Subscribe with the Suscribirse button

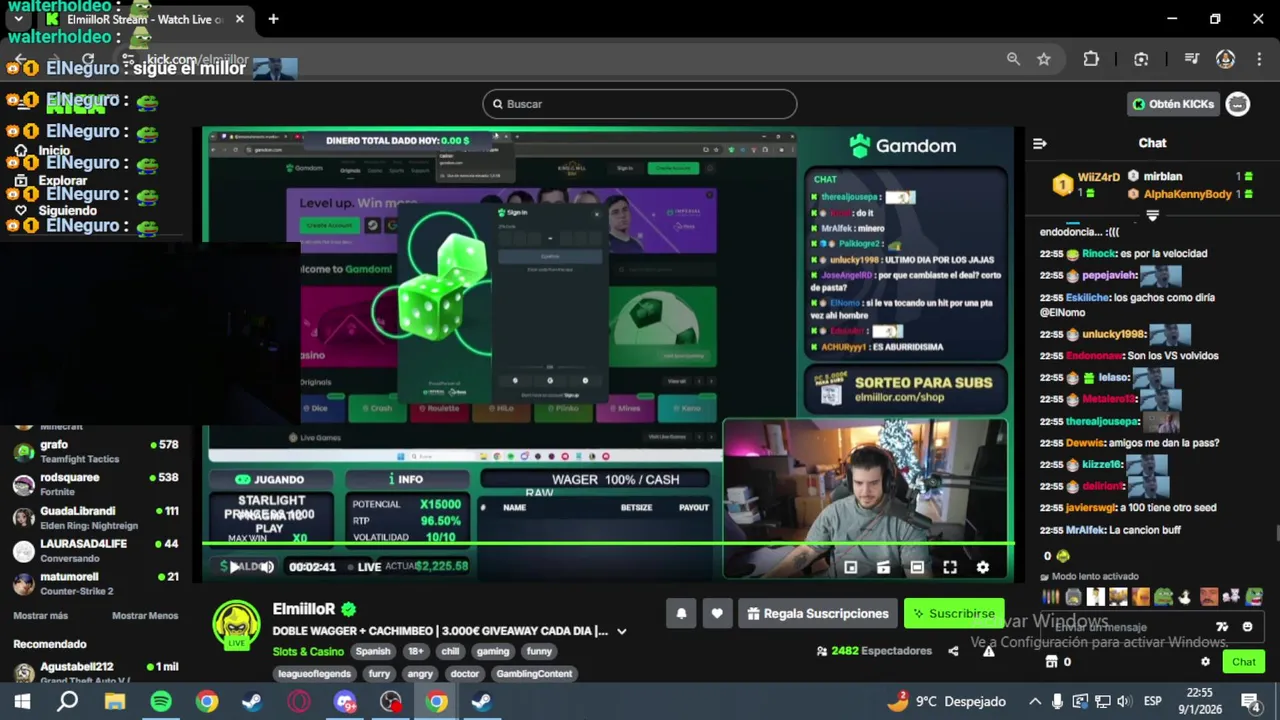coord(953,614)
